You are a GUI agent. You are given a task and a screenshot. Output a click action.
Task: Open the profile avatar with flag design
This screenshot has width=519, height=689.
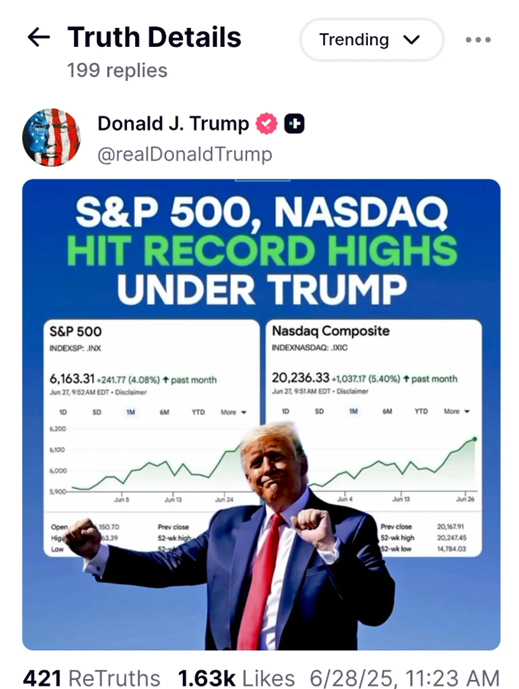pyautogui.click(x=51, y=138)
